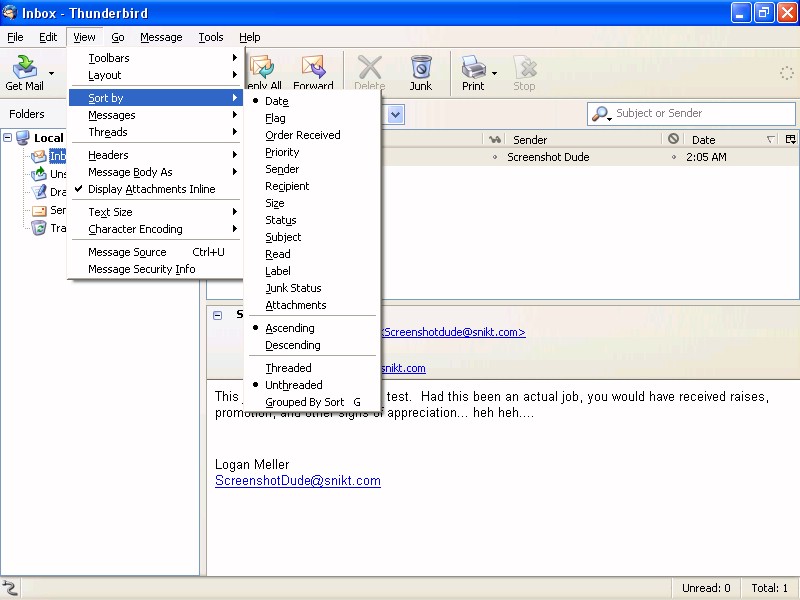This screenshot has height=600, width=800.
Task: Open the column picker icon
Action: [x=790, y=139]
